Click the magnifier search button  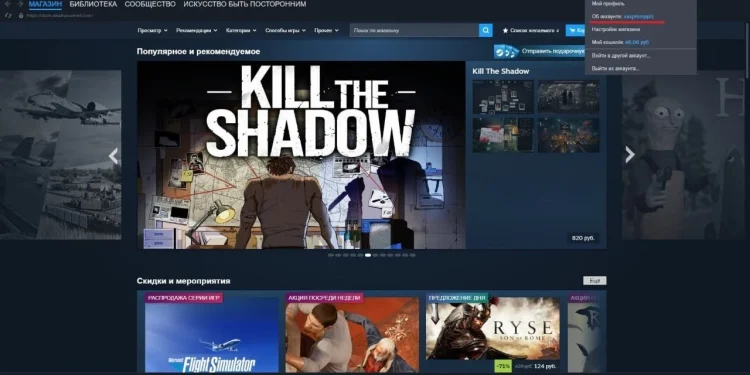(485, 30)
